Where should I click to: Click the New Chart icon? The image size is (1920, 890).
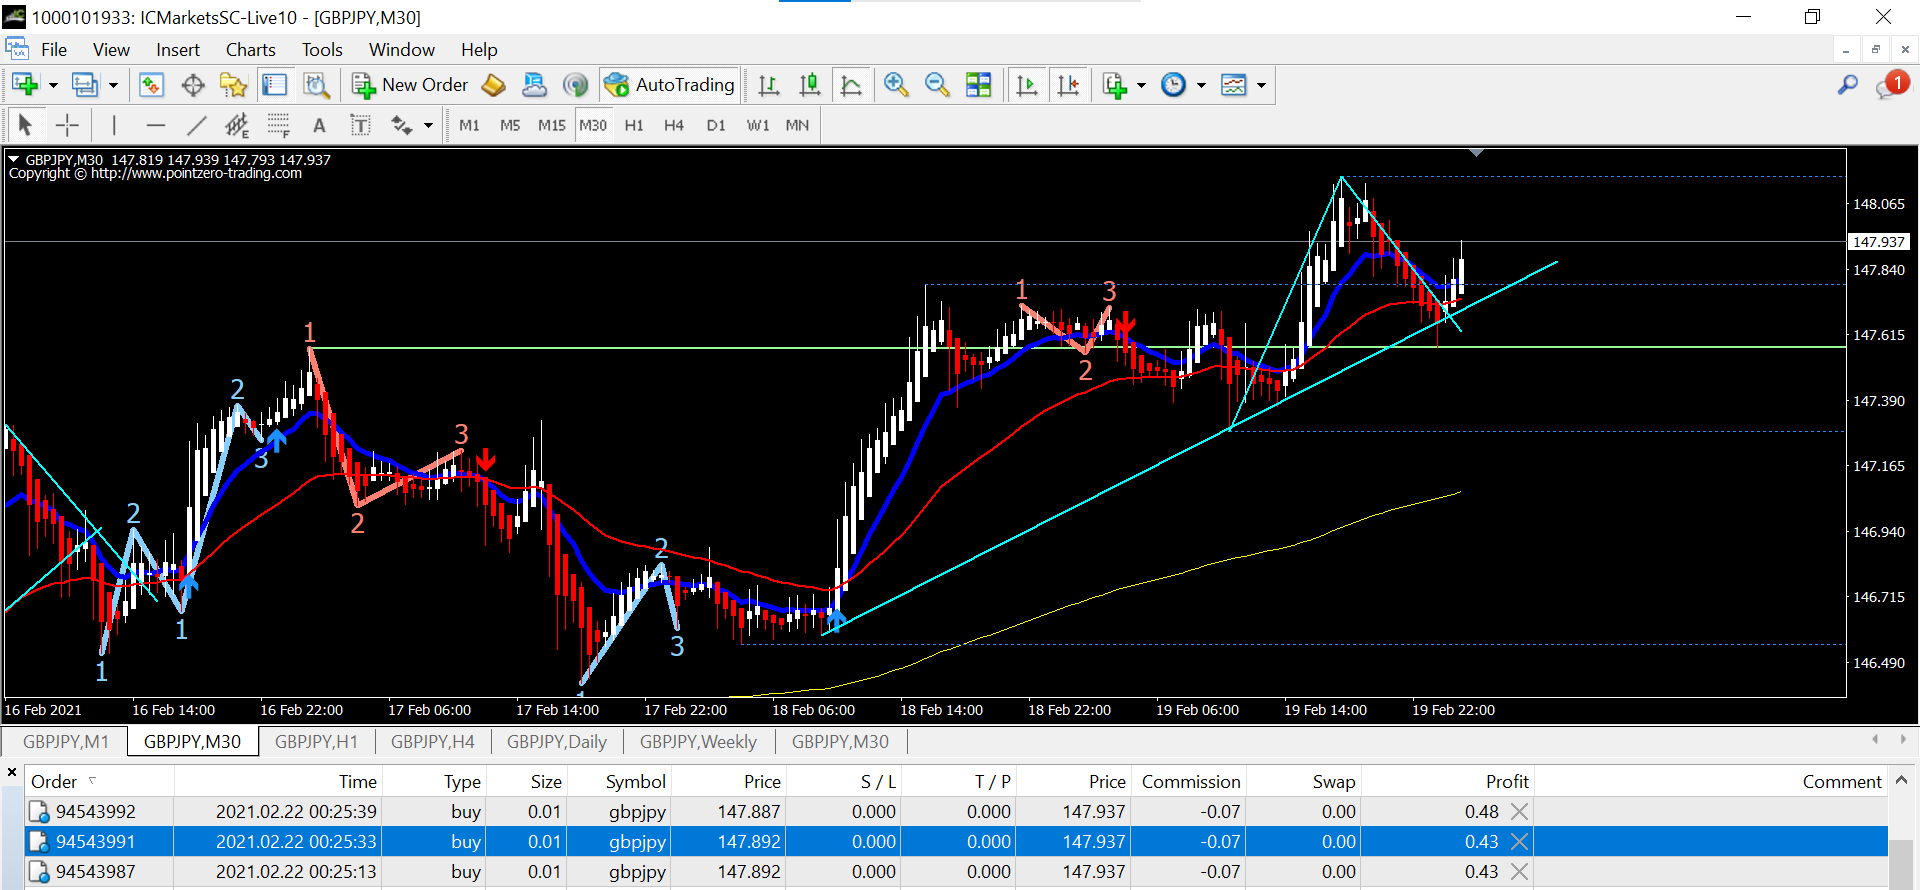tap(25, 85)
